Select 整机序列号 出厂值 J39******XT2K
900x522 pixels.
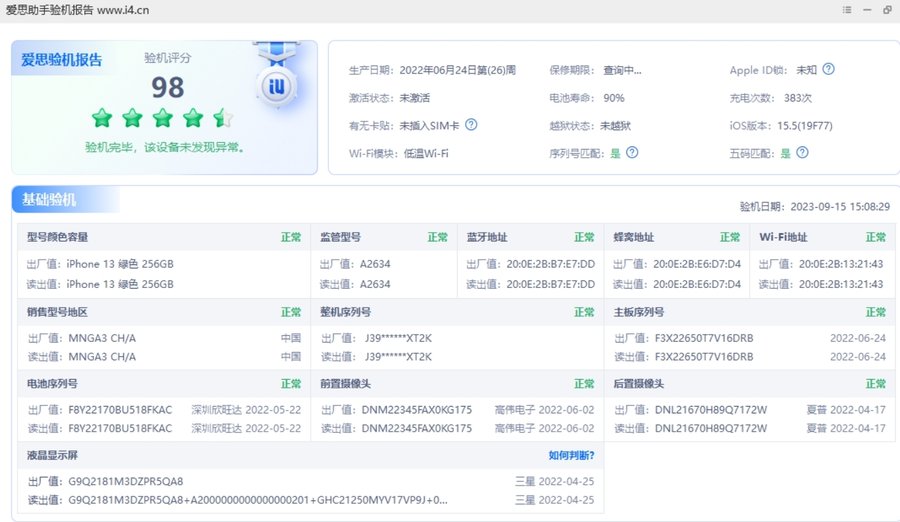398,338
